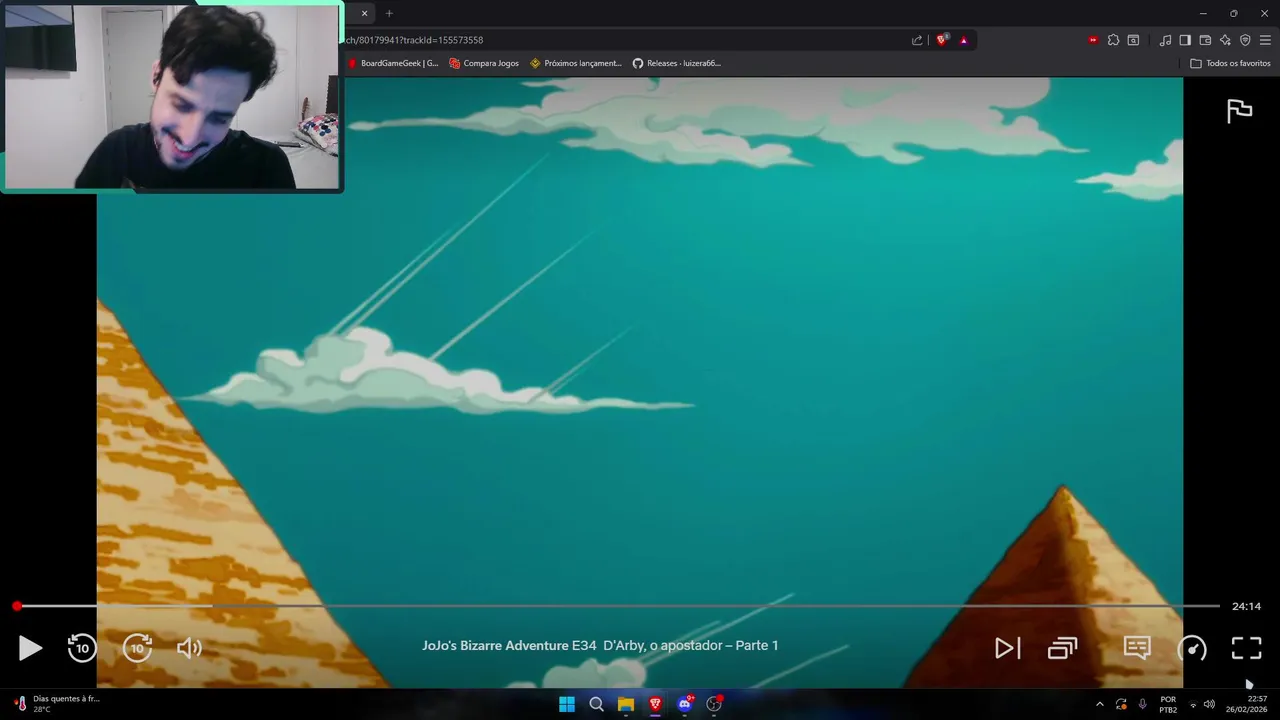Open Discord from the taskbar
1280x720 pixels.
(685, 704)
